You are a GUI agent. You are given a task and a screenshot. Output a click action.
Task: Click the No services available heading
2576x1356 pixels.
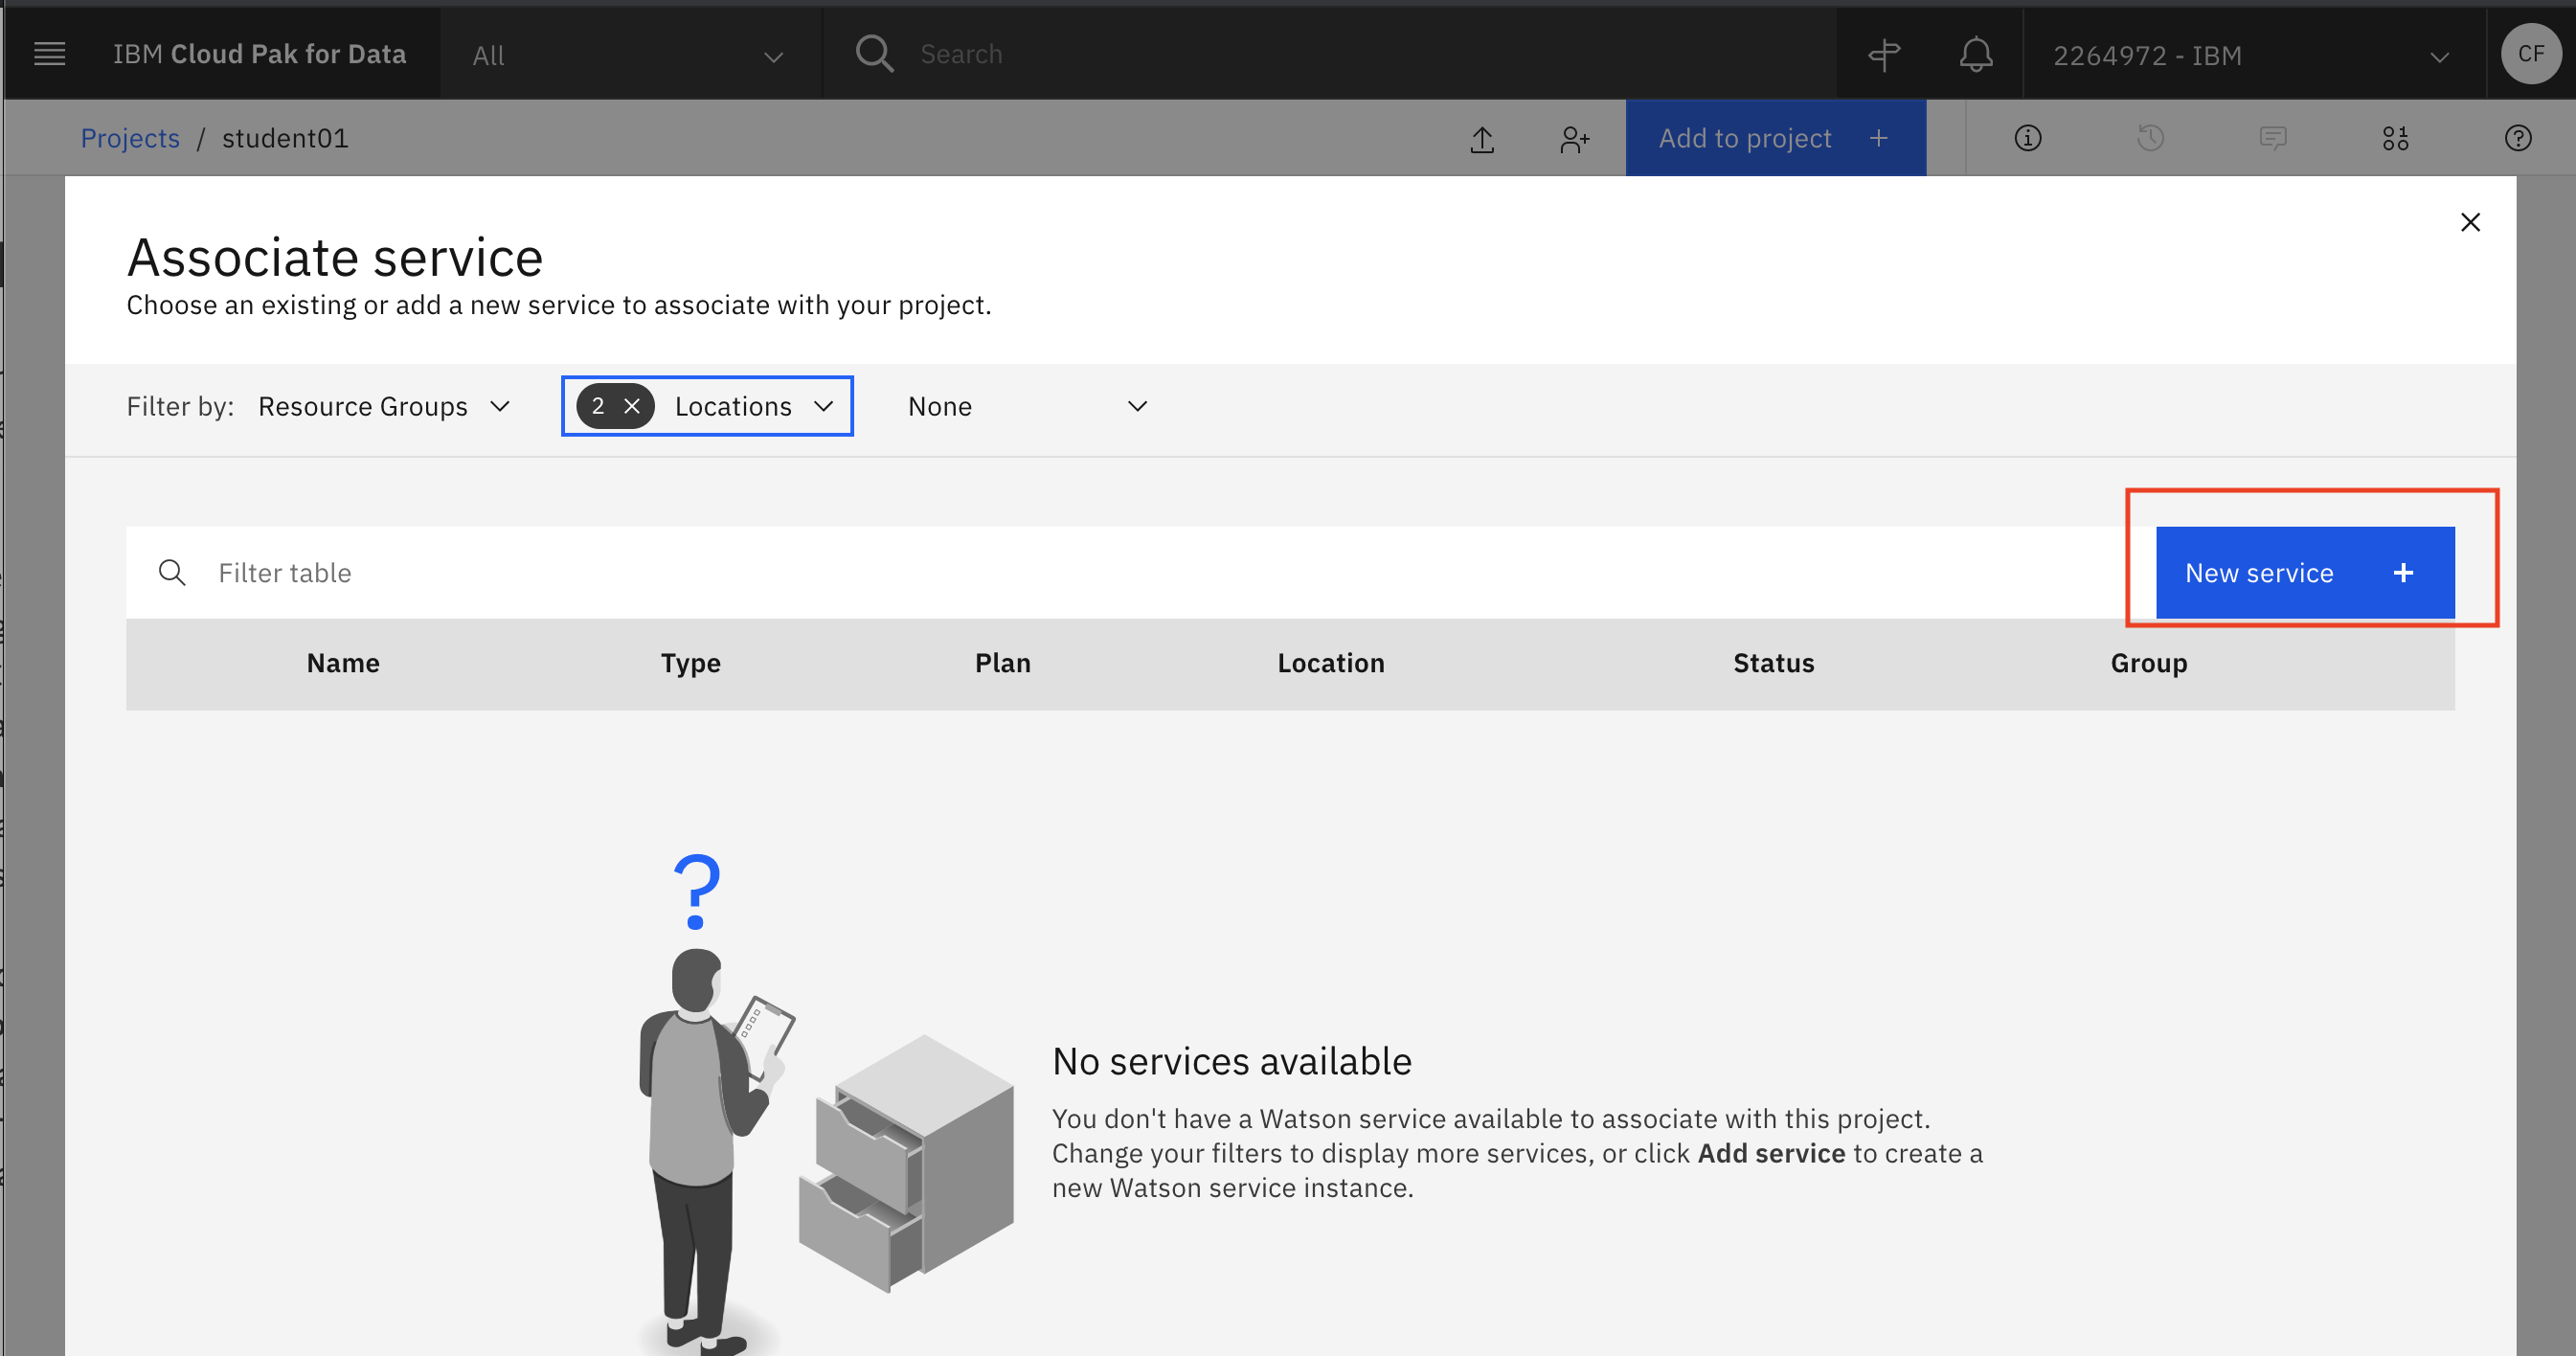coord(1231,1061)
